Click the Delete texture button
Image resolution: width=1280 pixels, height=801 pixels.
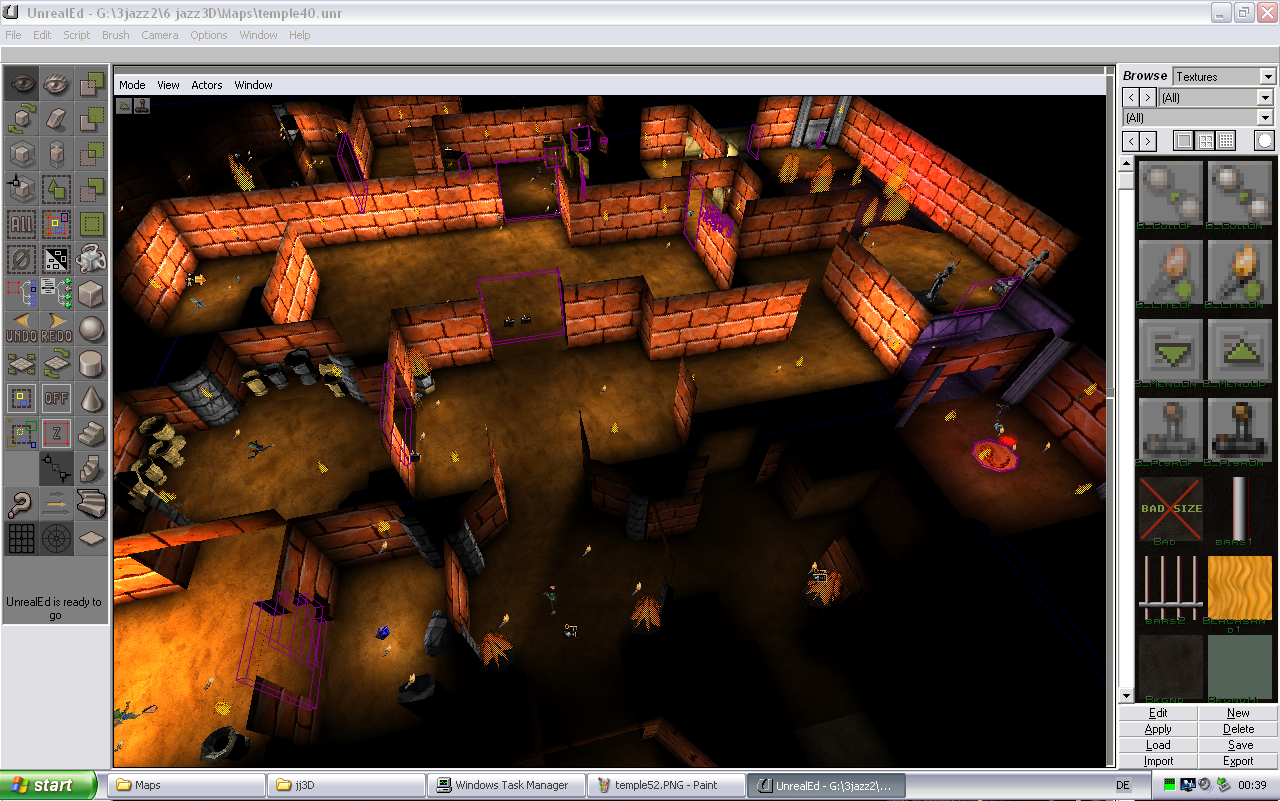(x=1238, y=729)
